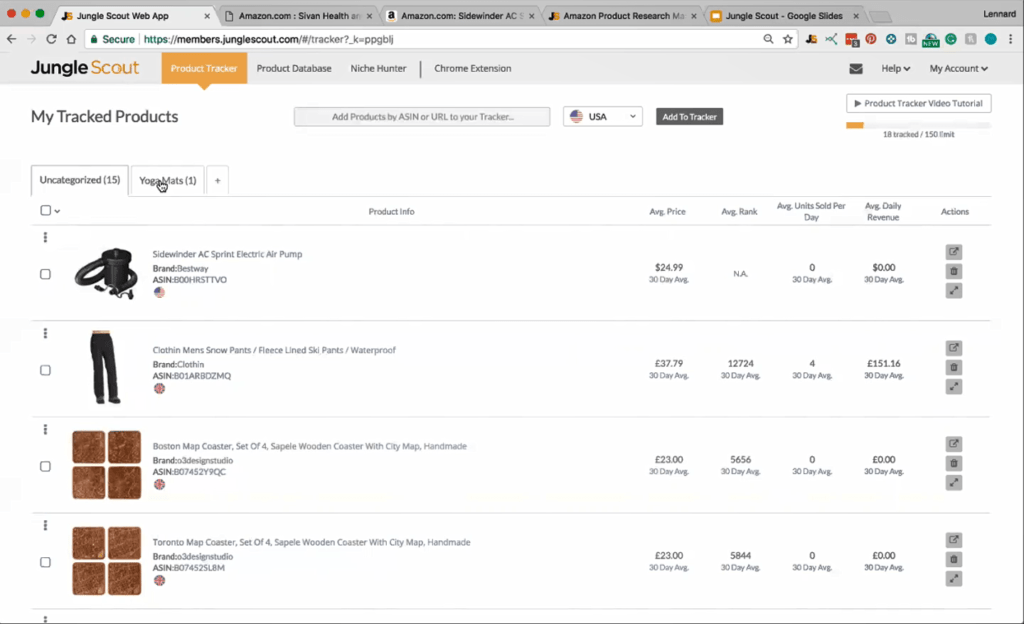The image size is (1024, 624).
Task: Click the green NEW badge extension icon
Action: [x=931, y=40]
